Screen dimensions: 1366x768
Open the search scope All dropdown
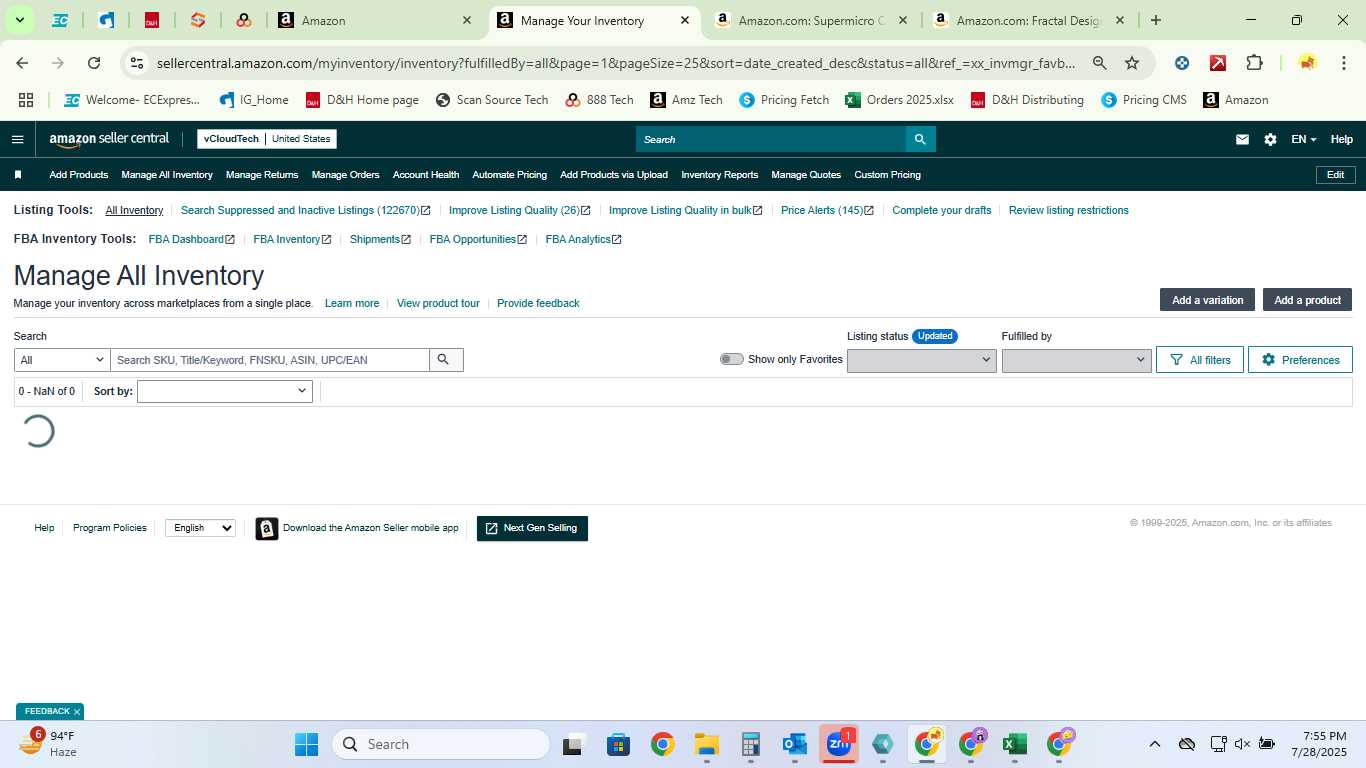point(62,360)
